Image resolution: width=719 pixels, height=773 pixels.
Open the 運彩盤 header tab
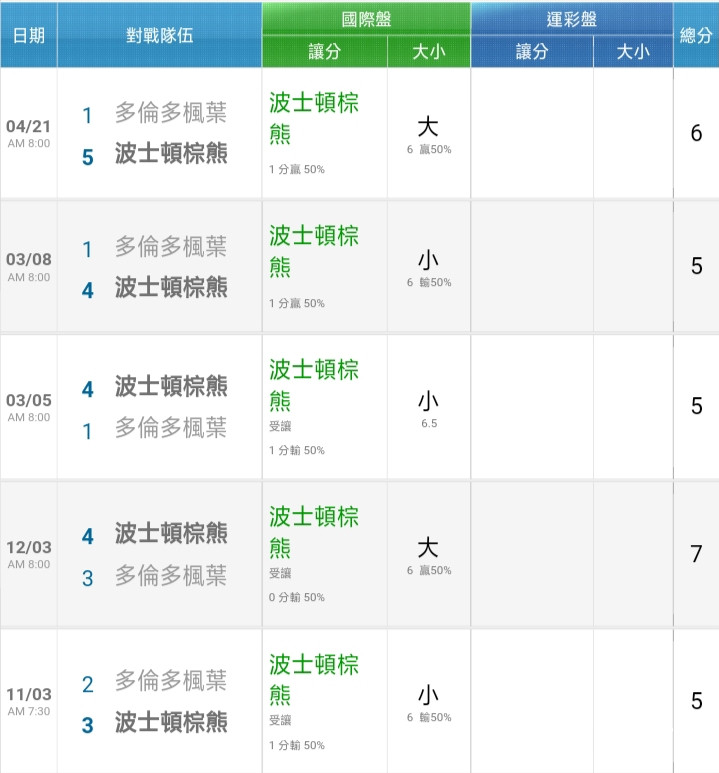click(572, 19)
